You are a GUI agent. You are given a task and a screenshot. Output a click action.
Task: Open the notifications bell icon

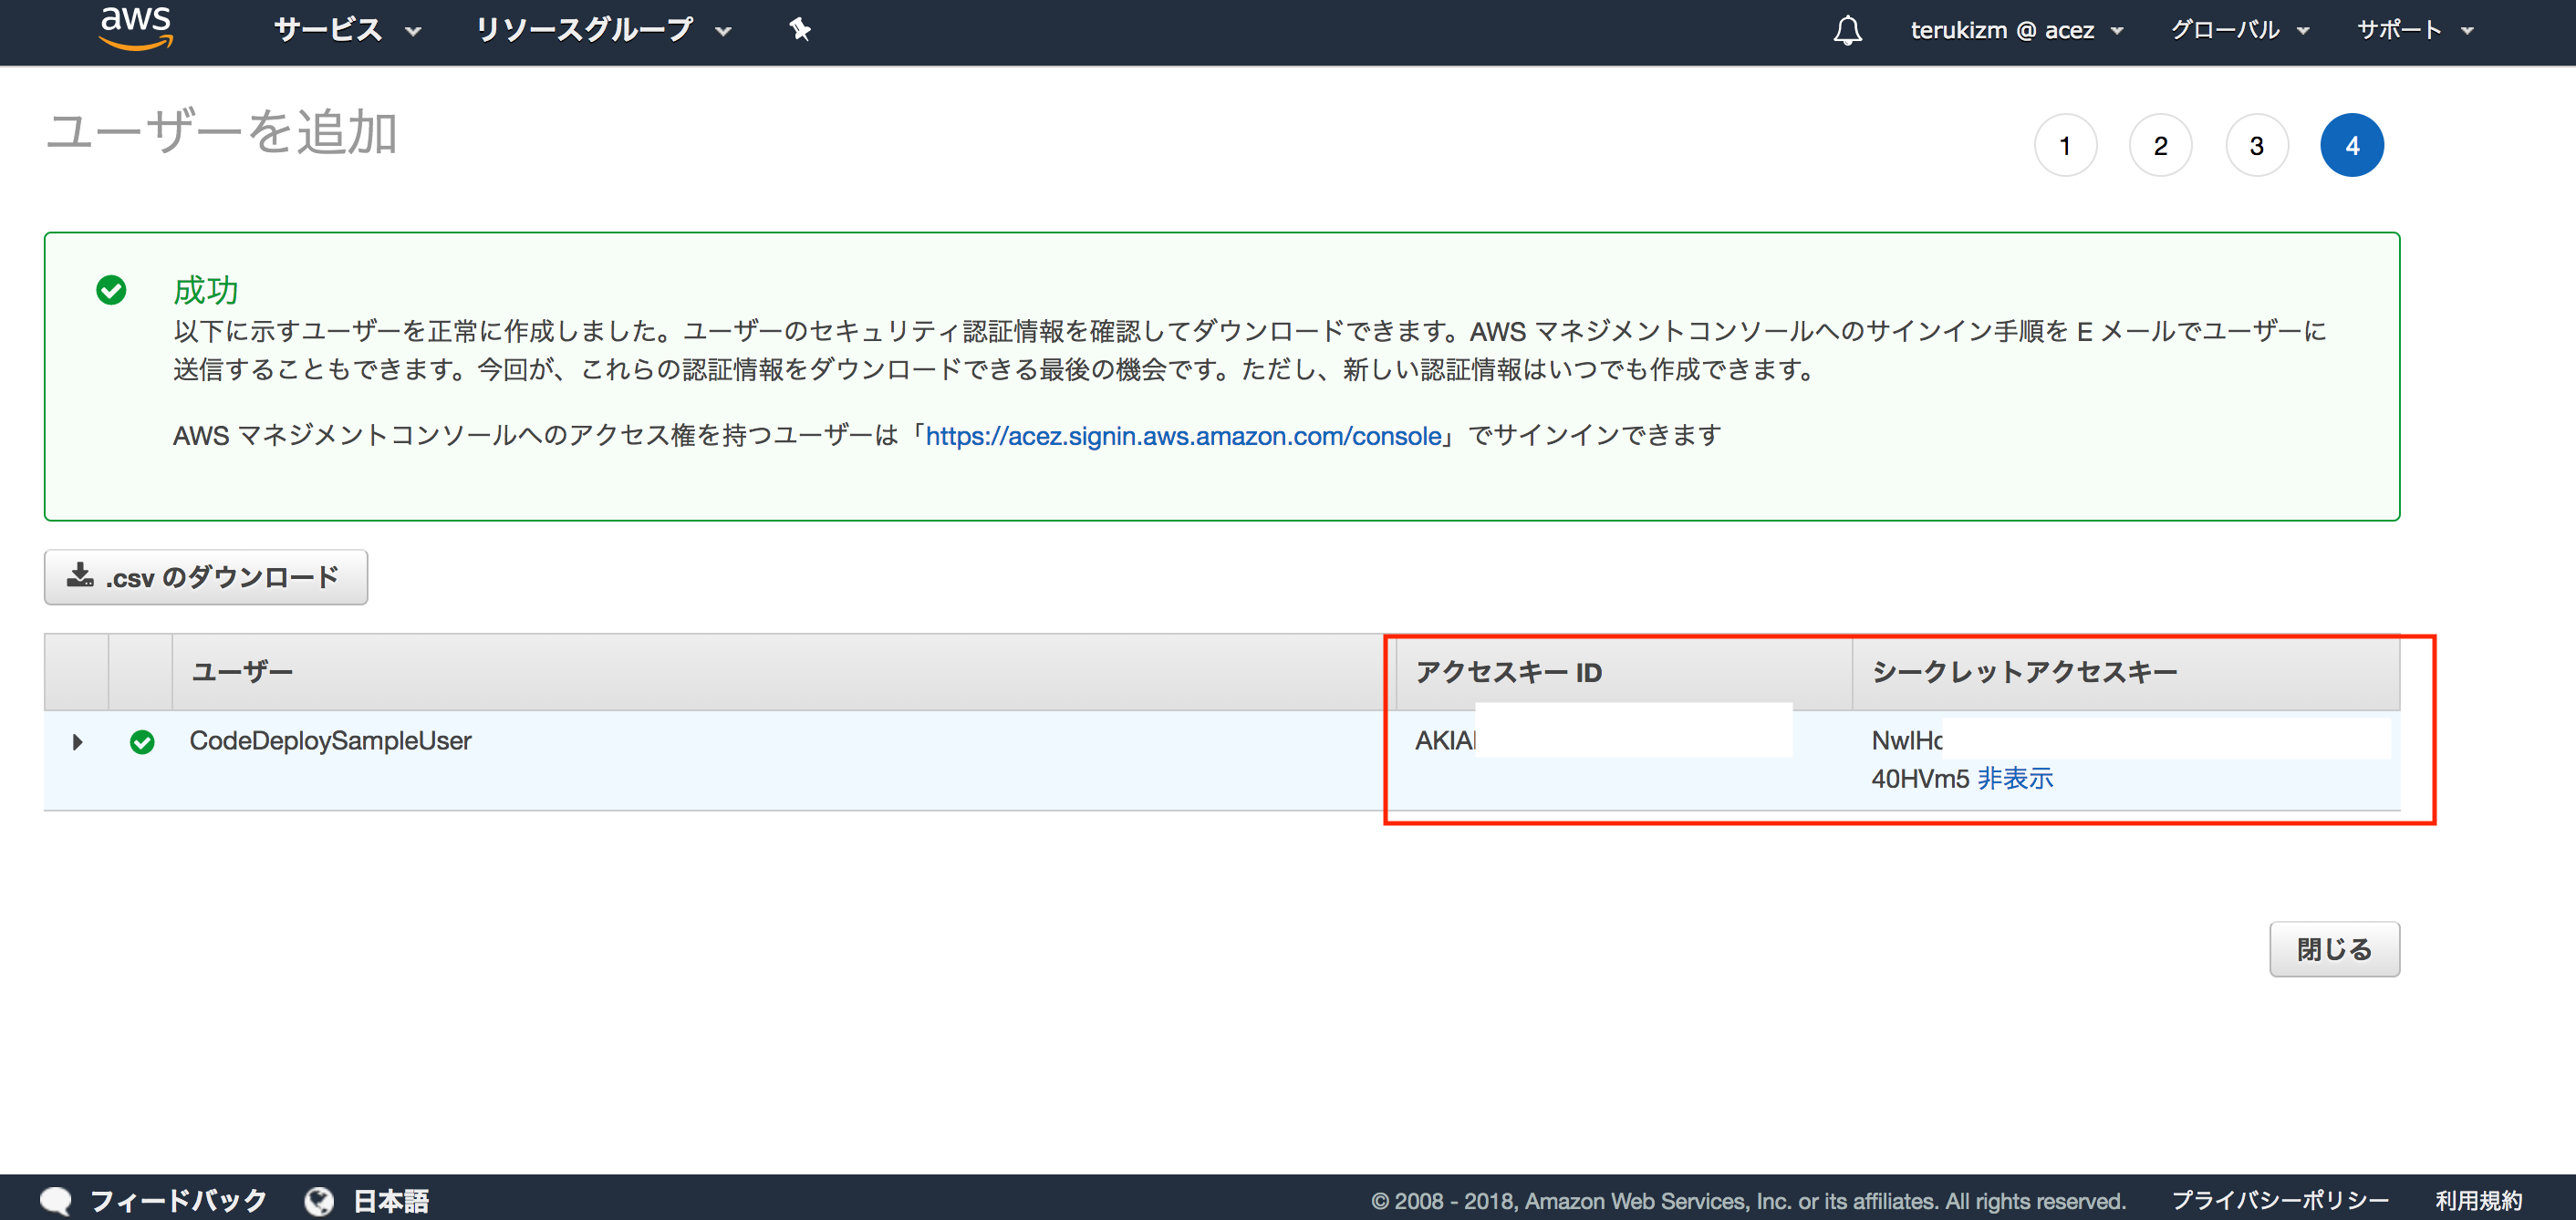[1847, 30]
